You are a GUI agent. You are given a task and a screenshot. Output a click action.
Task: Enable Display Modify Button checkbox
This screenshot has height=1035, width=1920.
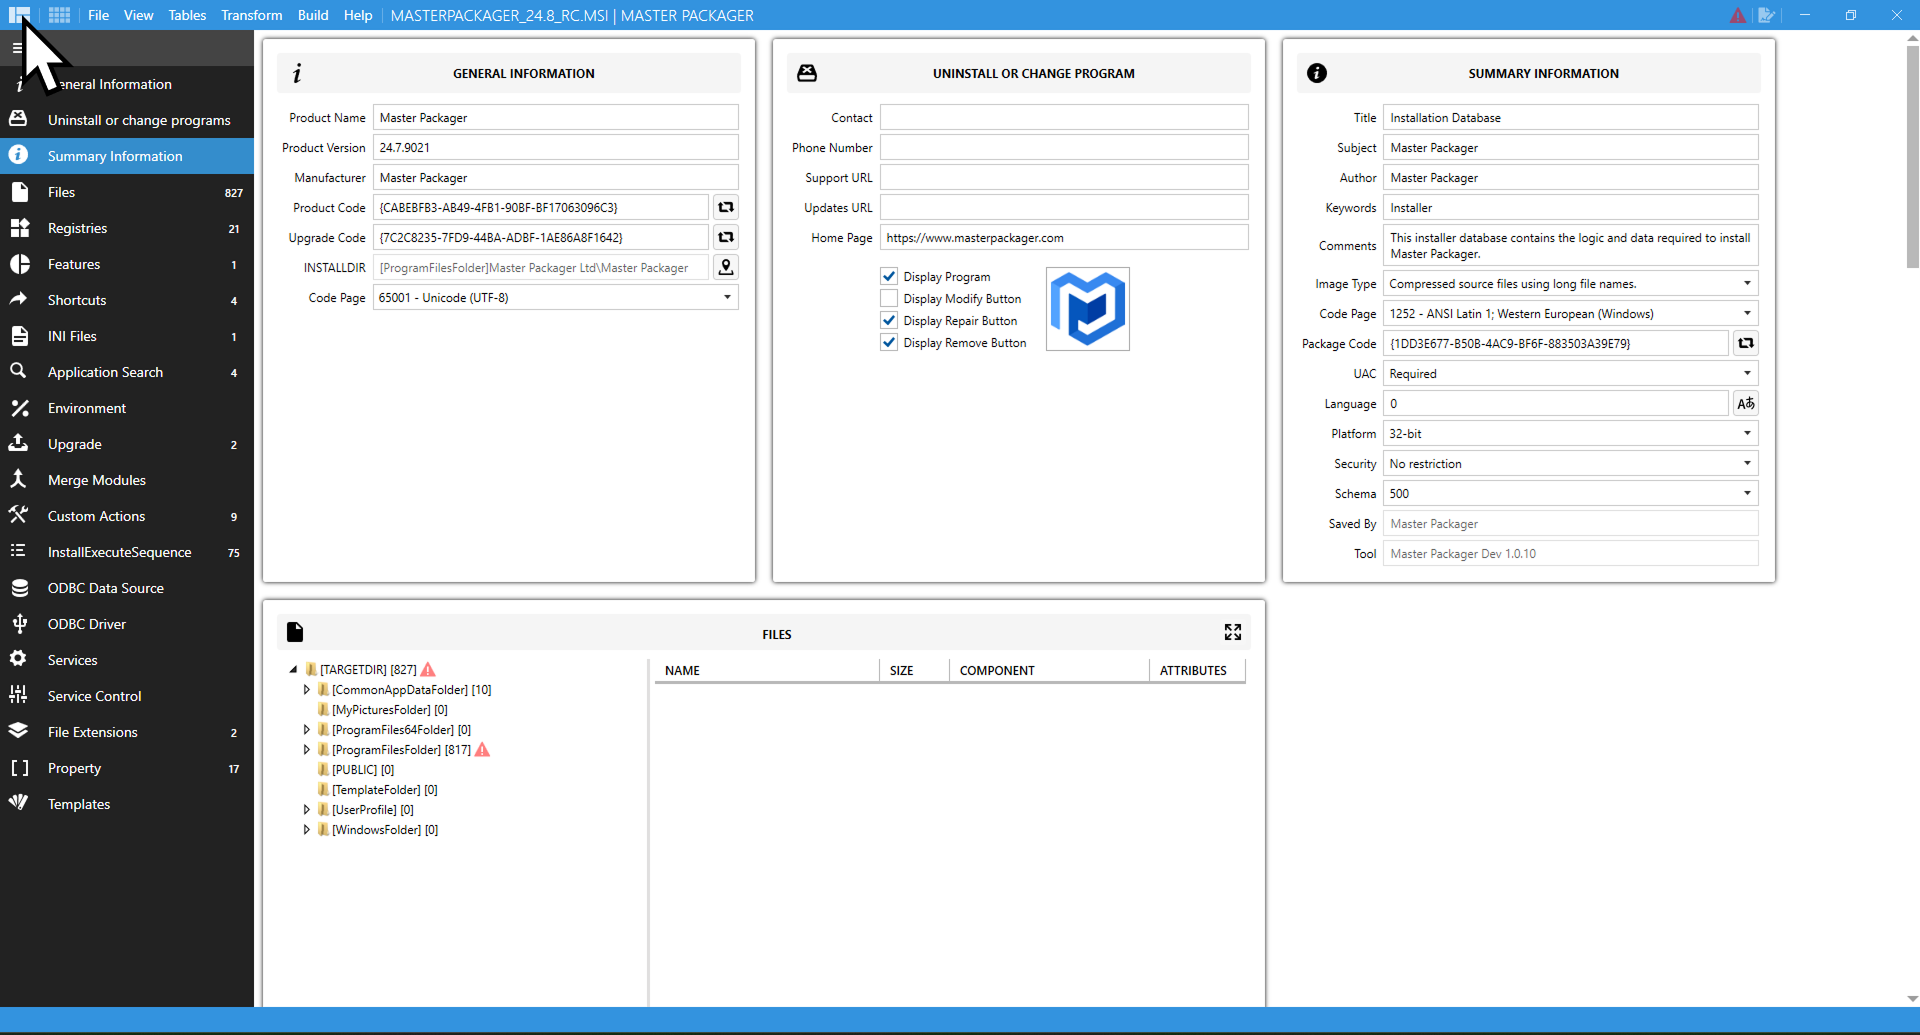coord(888,298)
